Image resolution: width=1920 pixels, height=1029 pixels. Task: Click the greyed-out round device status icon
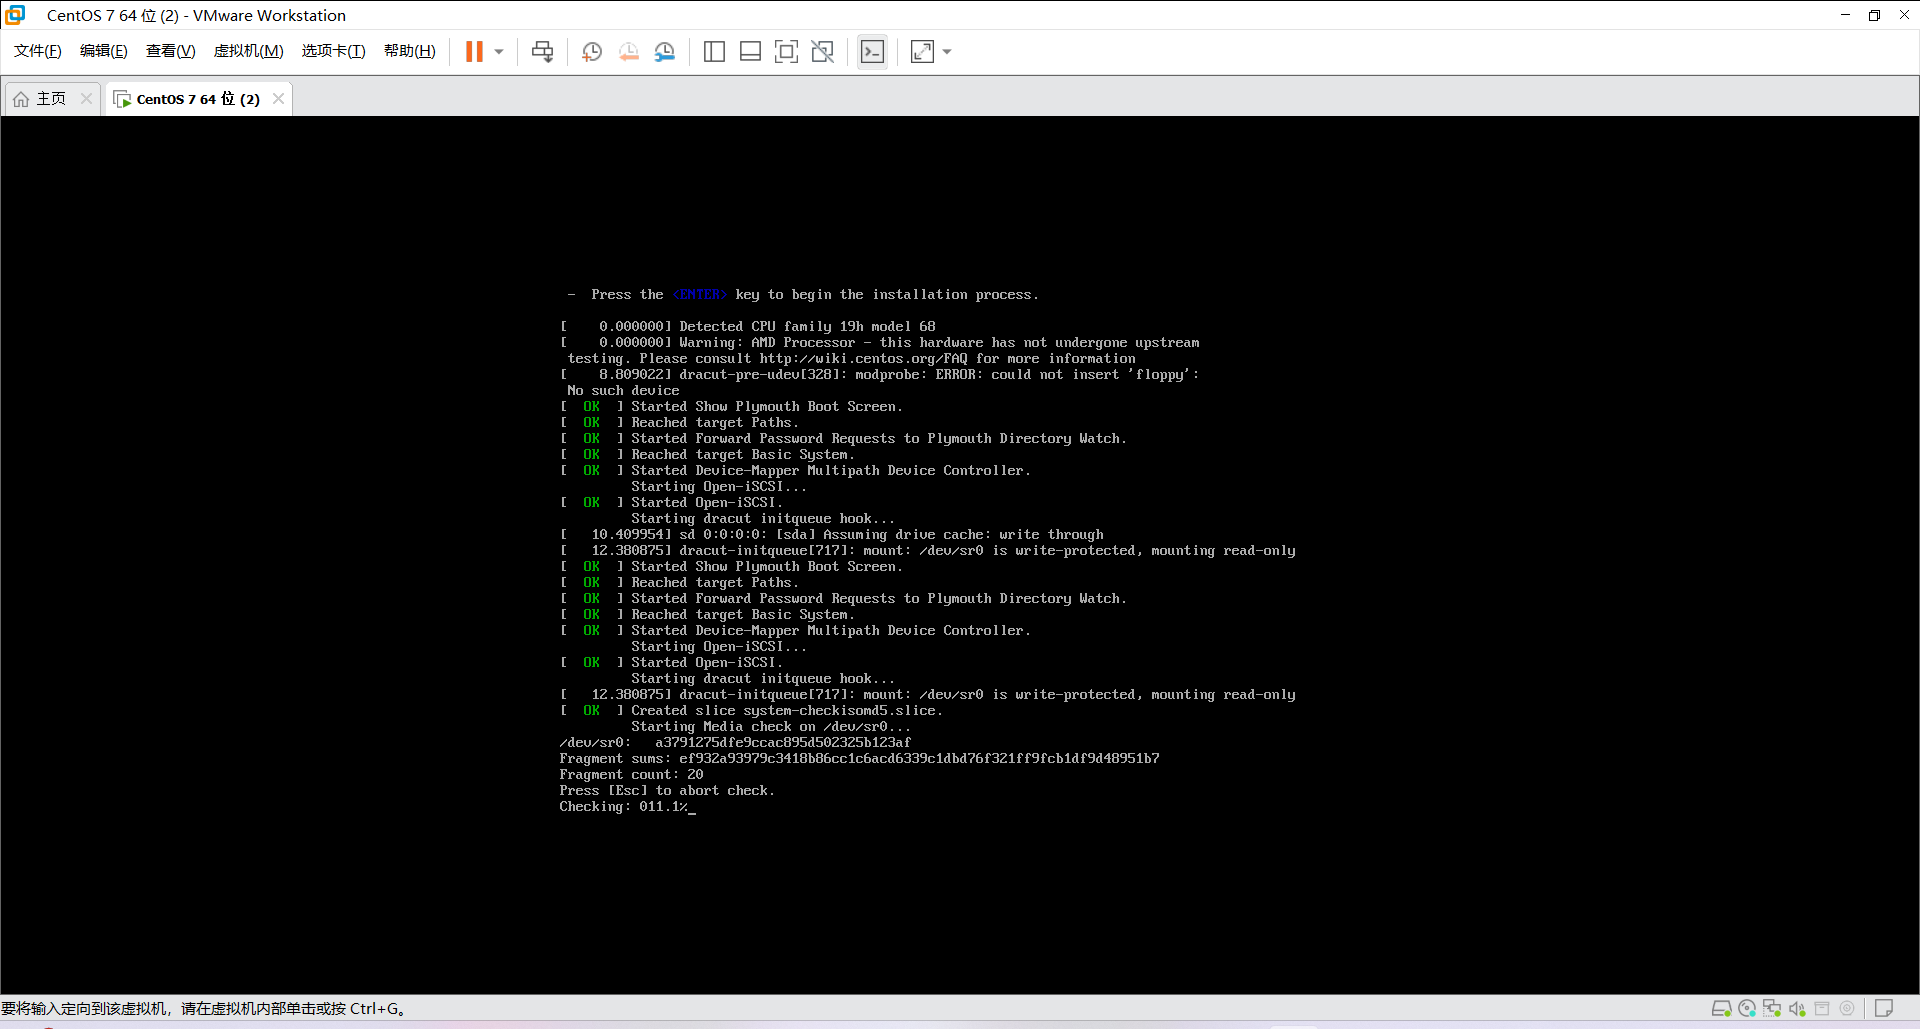point(1847,1009)
